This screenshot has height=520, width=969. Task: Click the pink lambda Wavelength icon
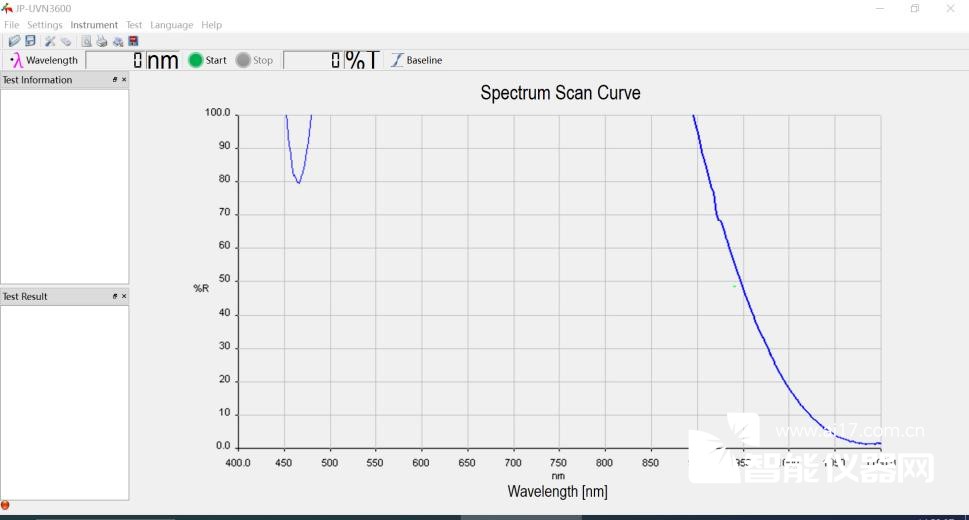pos(16,60)
